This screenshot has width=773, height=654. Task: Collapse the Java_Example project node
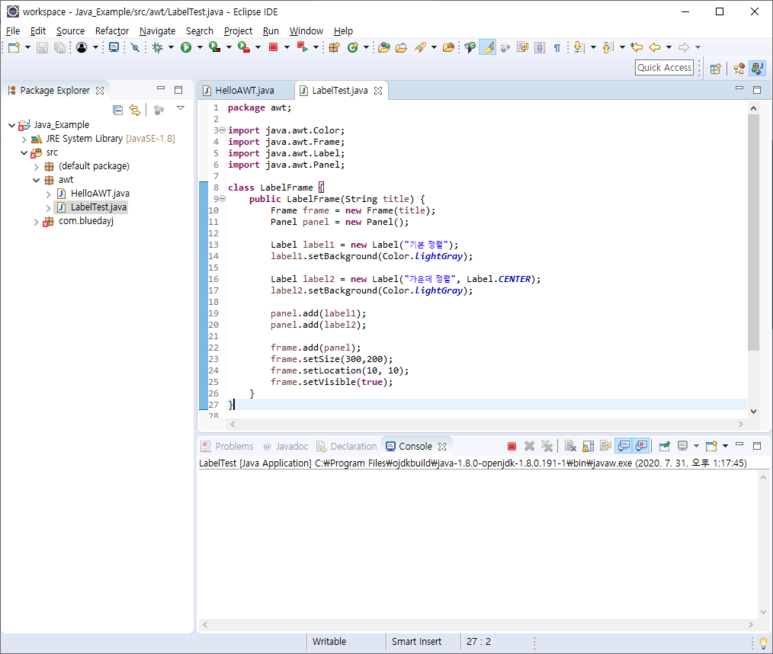click(12, 125)
